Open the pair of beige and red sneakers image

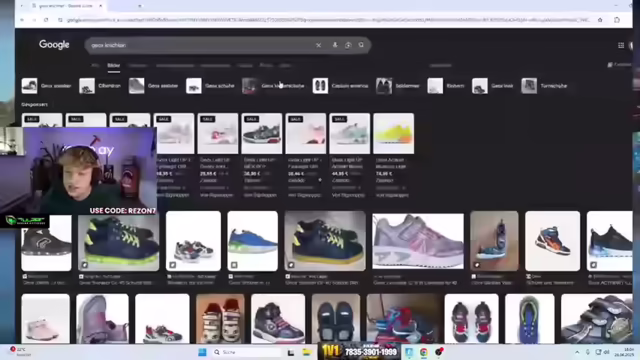coord(220,319)
